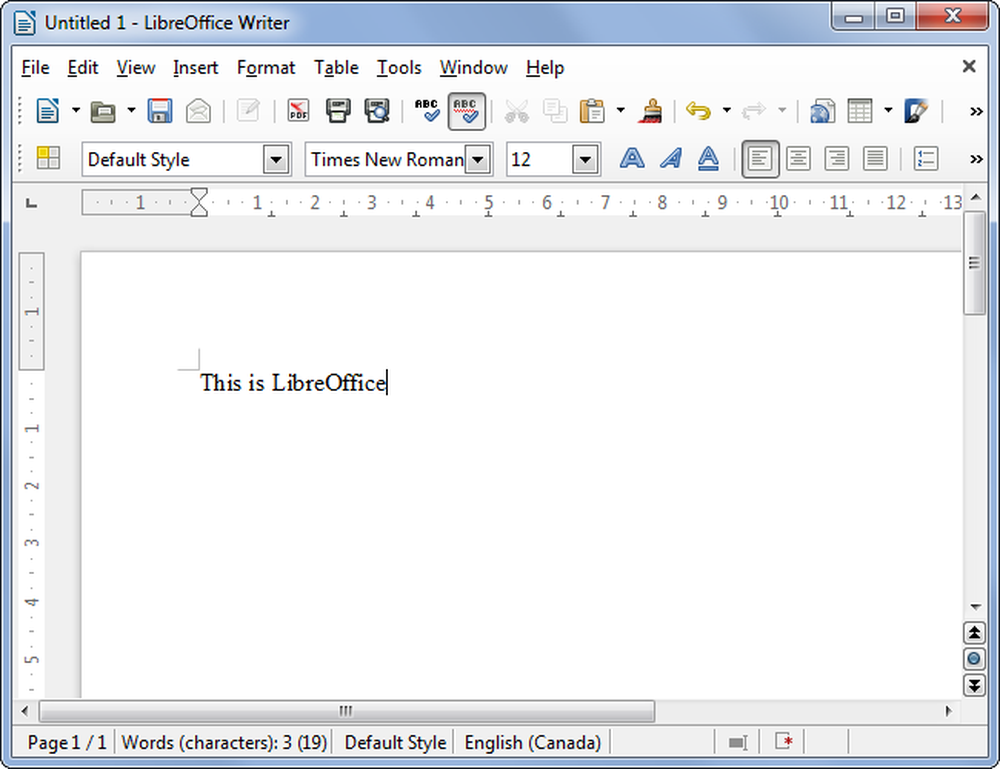Open Page Preview icon
Viewport: 1000px width, 769px height.
coord(377,111)
